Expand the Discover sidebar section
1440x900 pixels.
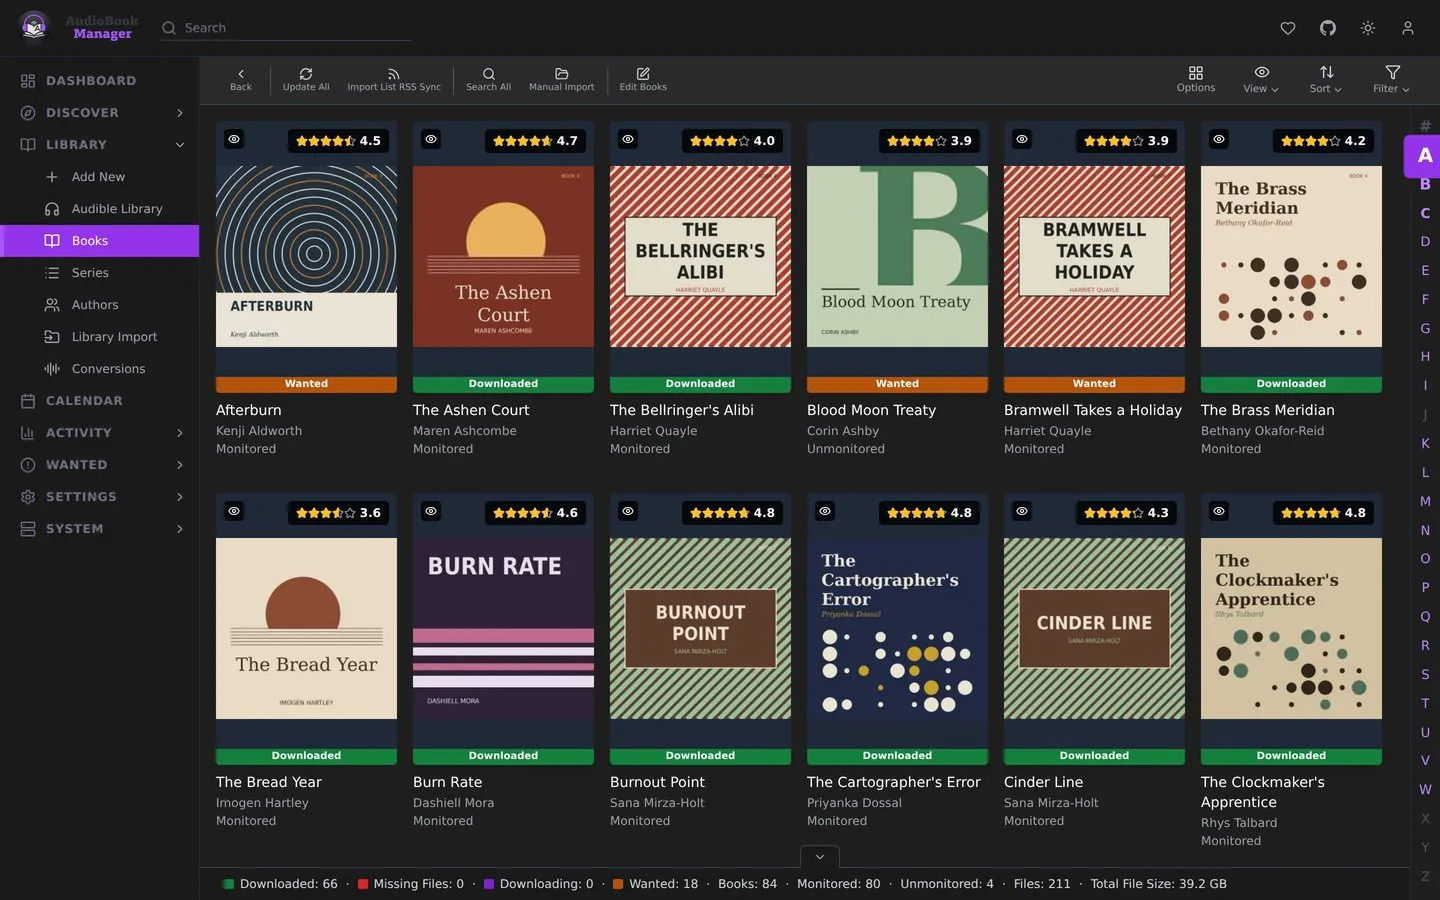pos(100,113)
